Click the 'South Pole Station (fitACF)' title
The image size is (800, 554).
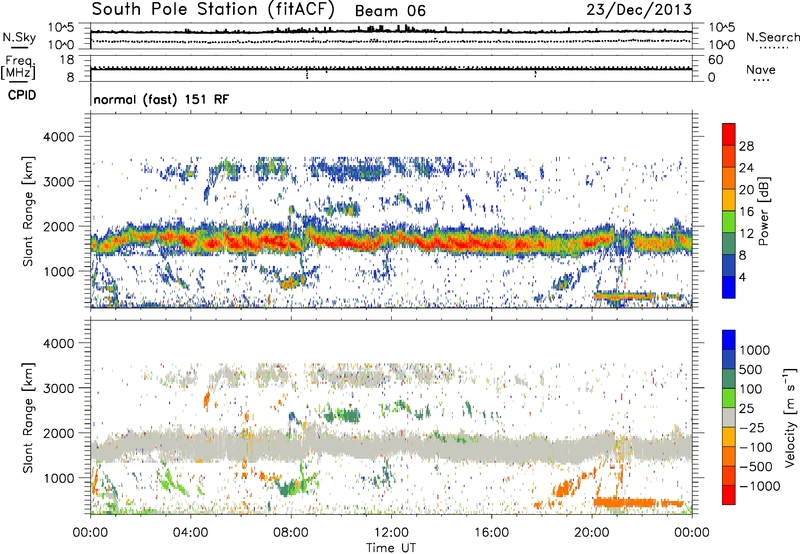(213, 10)
